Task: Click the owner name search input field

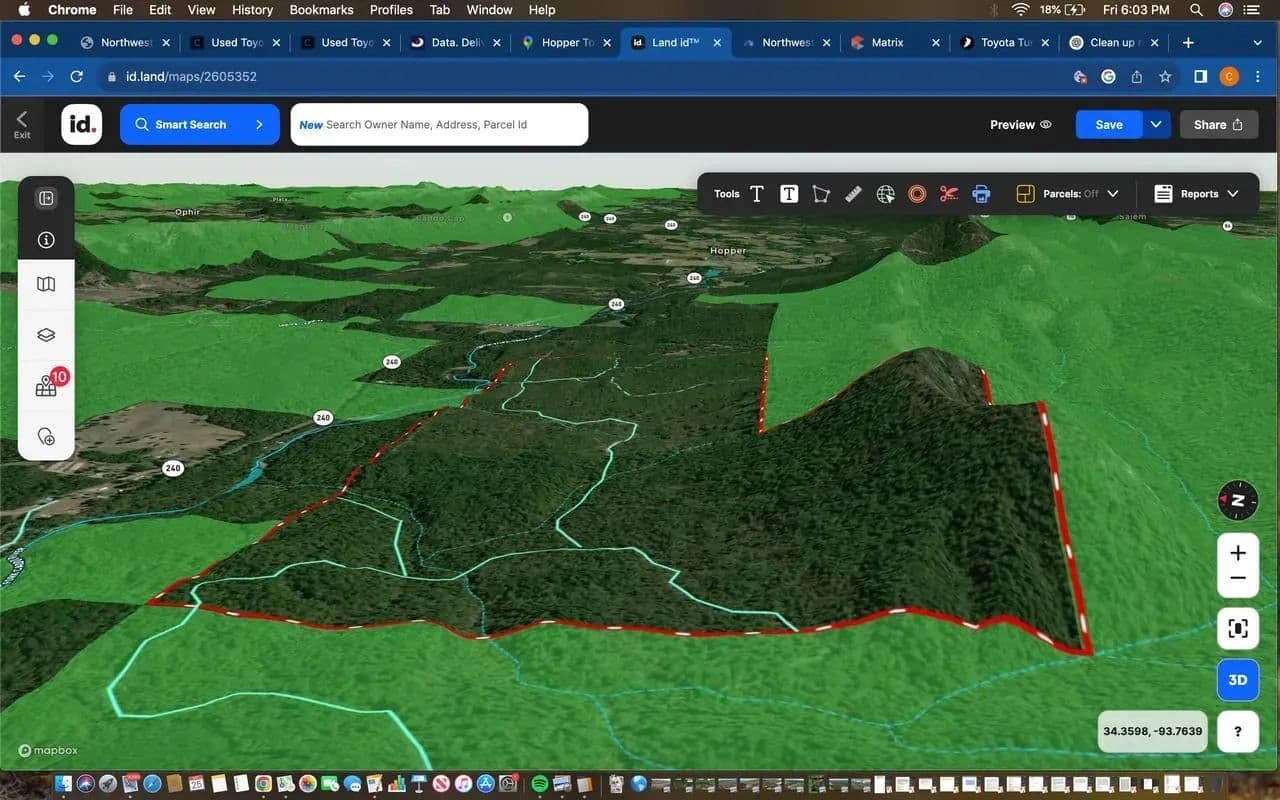Action: [439, 125]
